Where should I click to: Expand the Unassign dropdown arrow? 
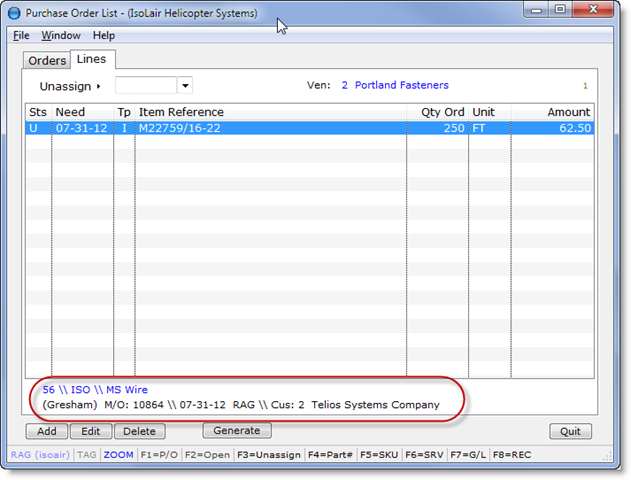coord(185,86)
